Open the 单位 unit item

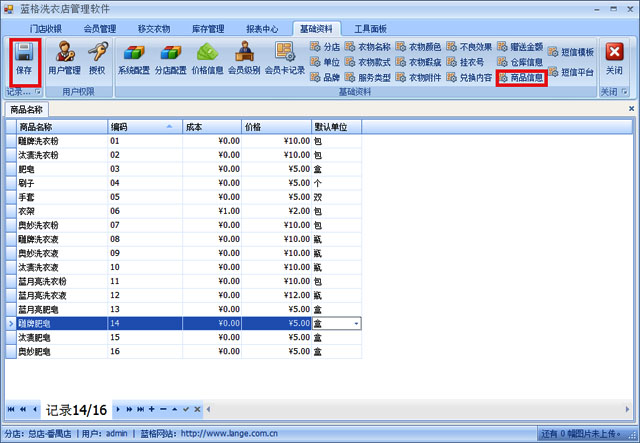click(x=325, y=62)
